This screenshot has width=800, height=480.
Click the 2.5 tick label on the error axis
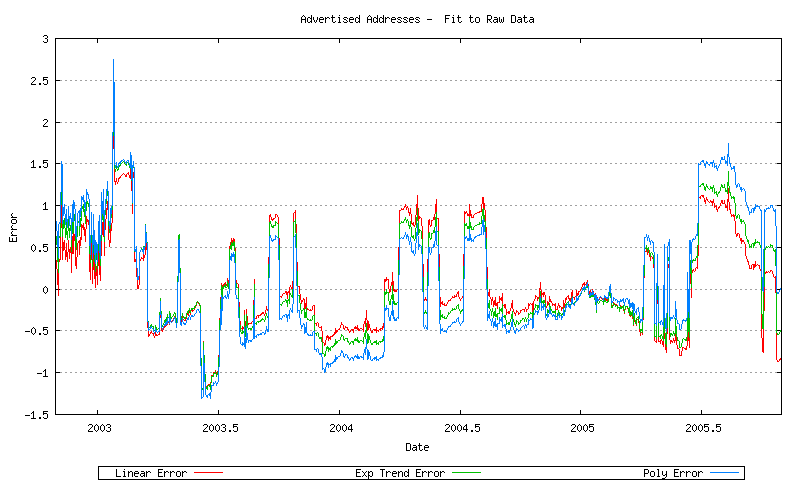(x=38, y=81)
